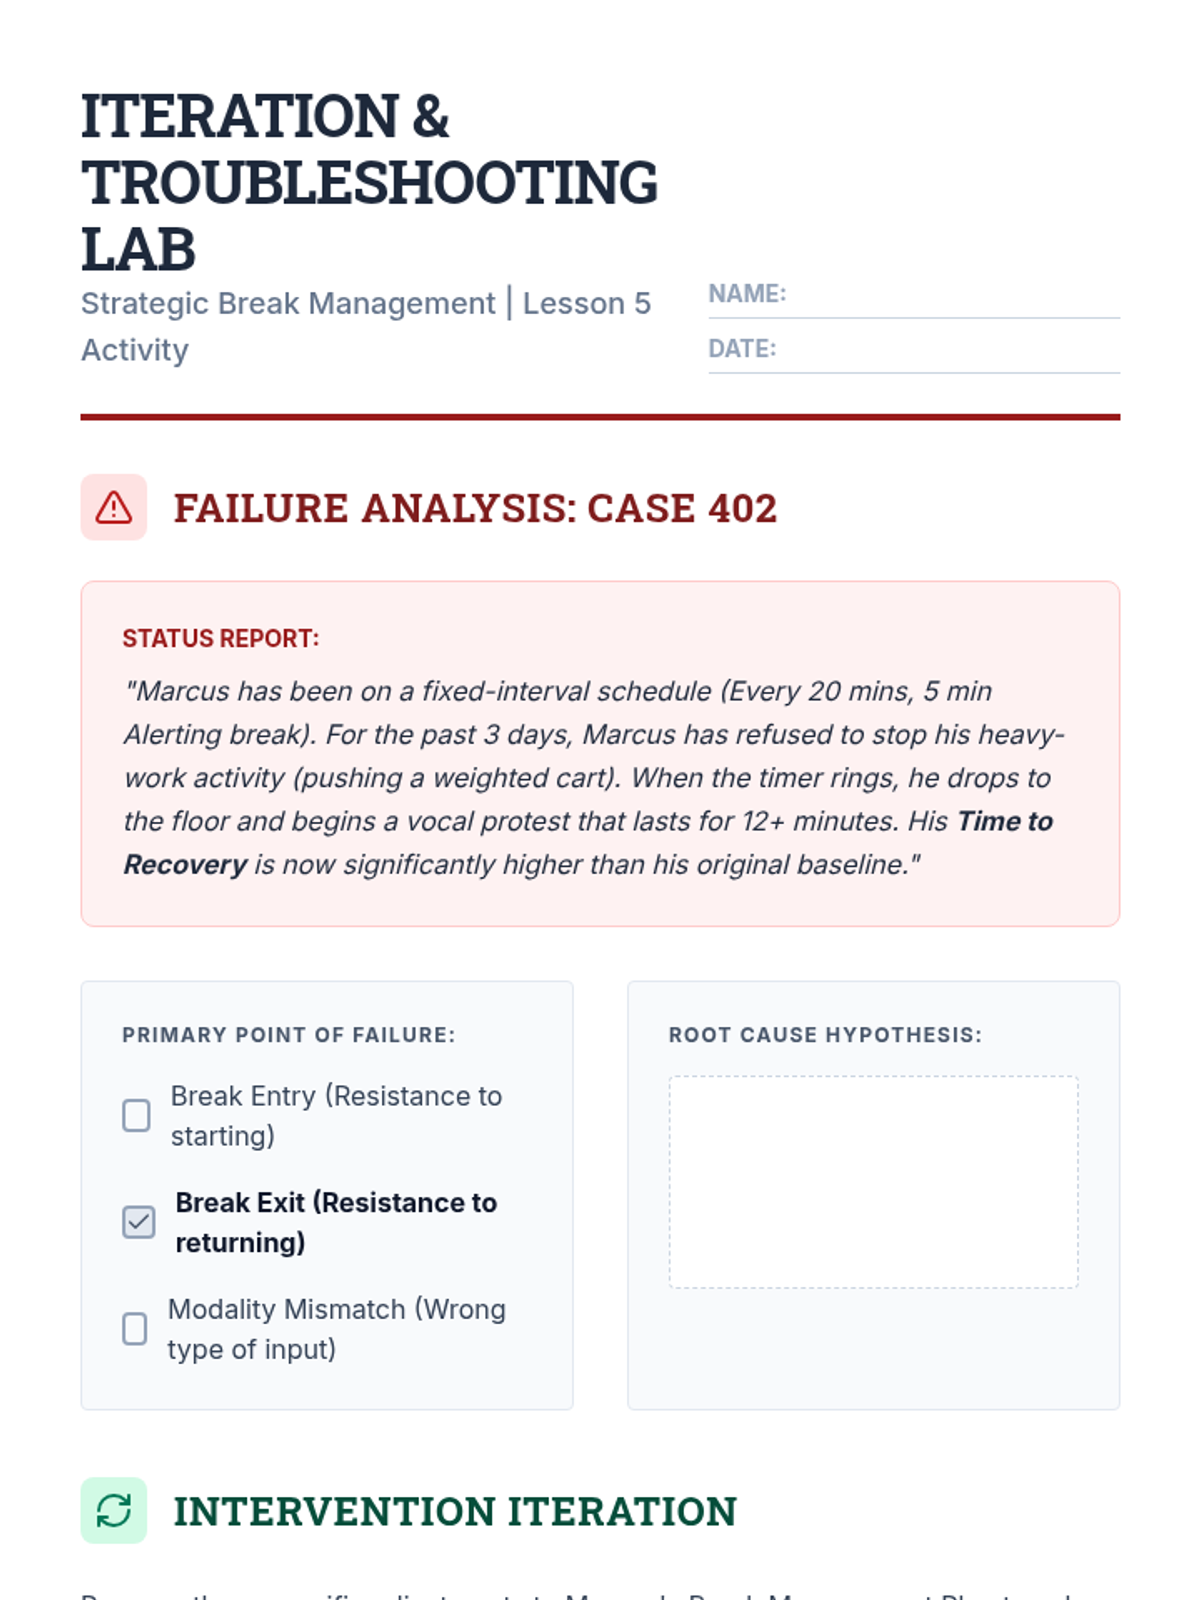This screenshot has width=1200, height=1600.
Task: Click the Failure Analysis: Case 402 heading
Action: pyautogui.click(x=475, y=508)
